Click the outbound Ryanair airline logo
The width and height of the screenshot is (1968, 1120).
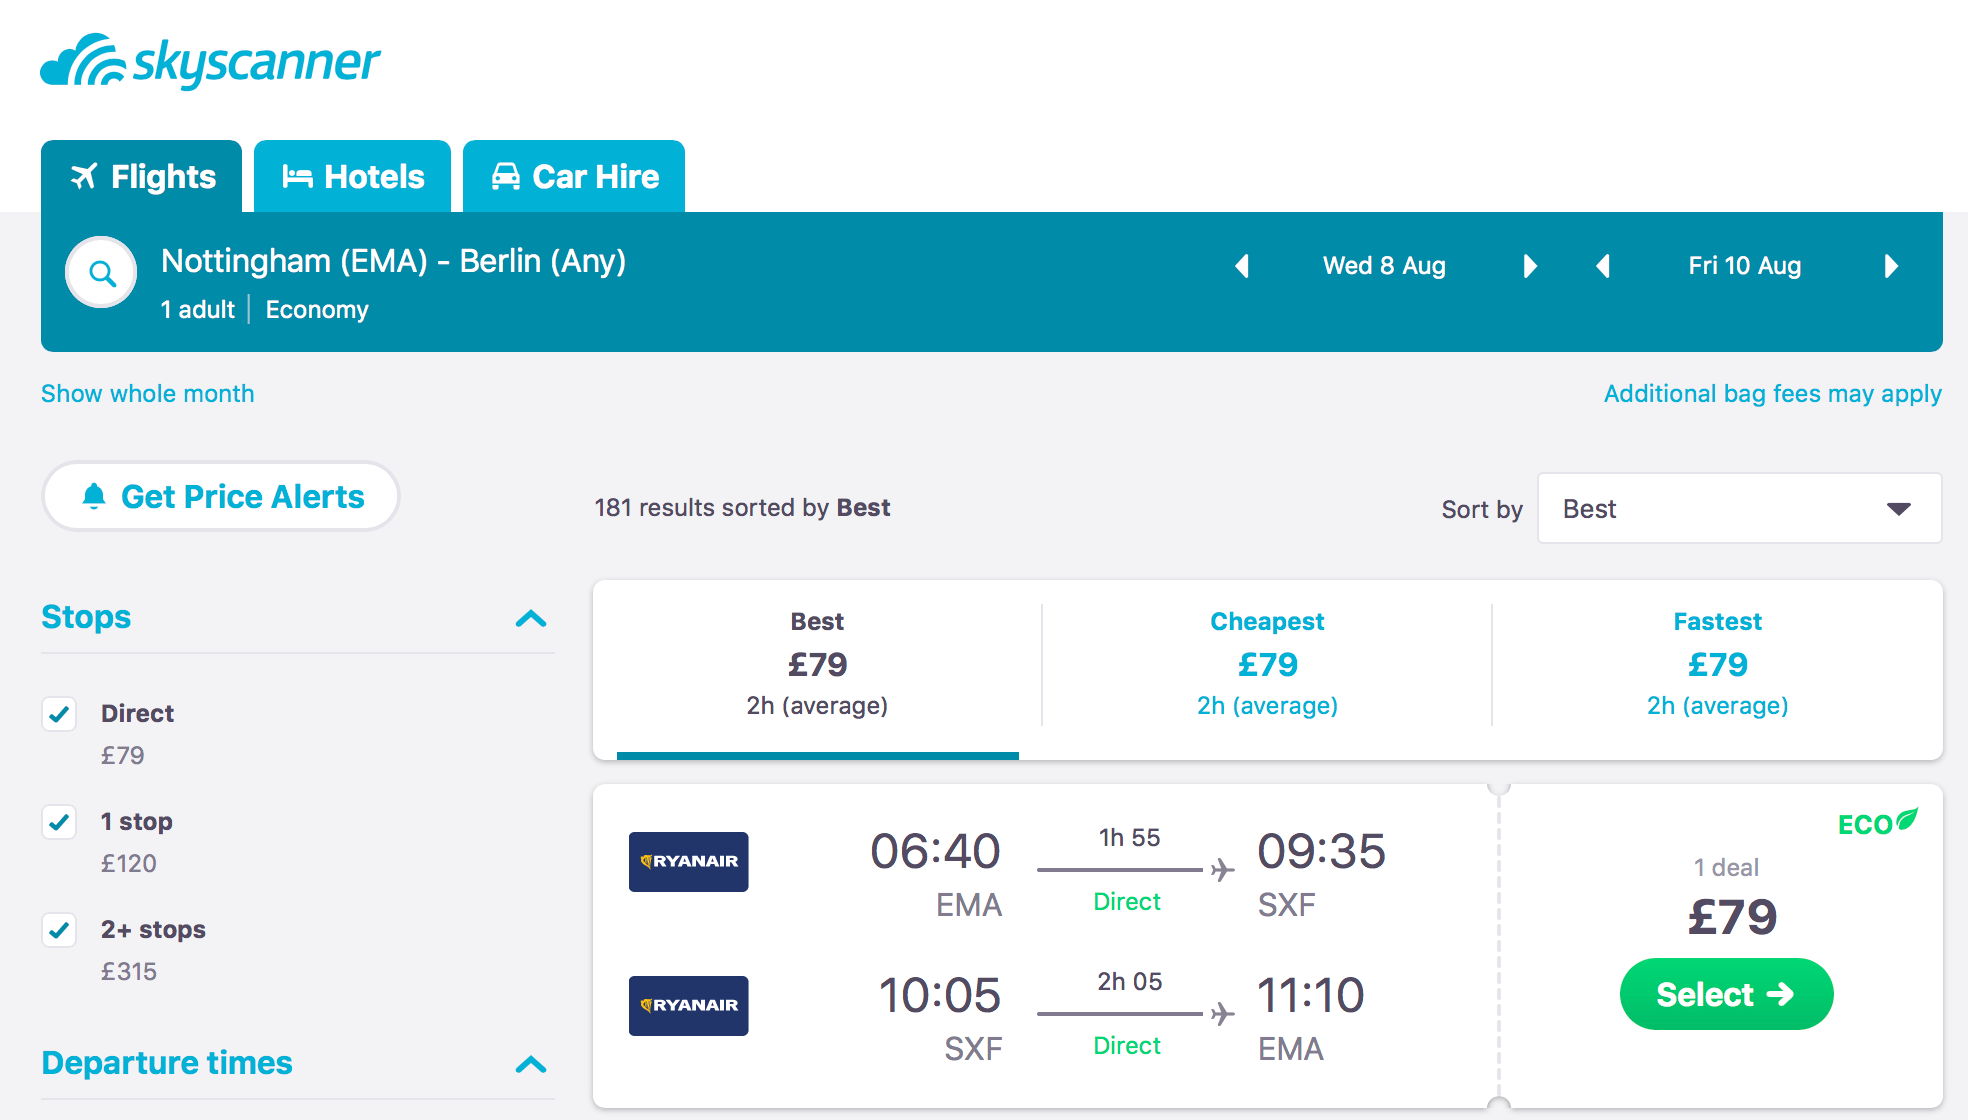688,861
